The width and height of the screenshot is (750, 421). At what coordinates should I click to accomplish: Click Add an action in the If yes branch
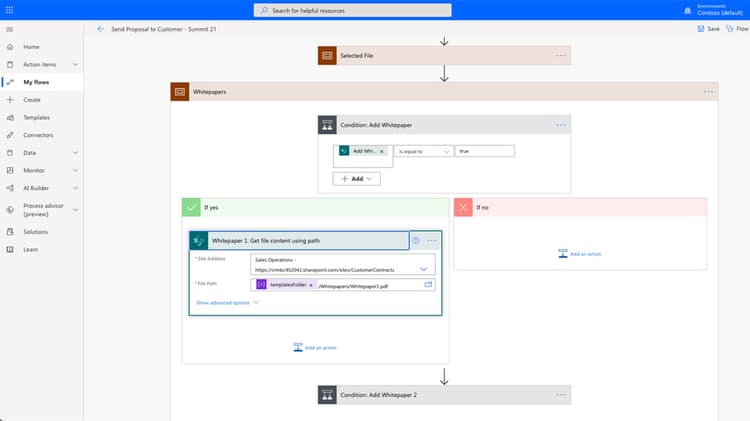(315, 348)
